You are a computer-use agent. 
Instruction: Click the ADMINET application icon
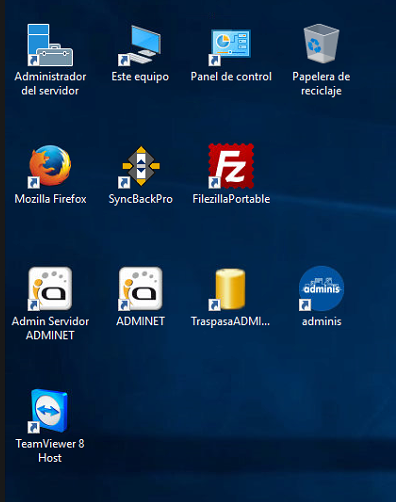click(140, 288)
